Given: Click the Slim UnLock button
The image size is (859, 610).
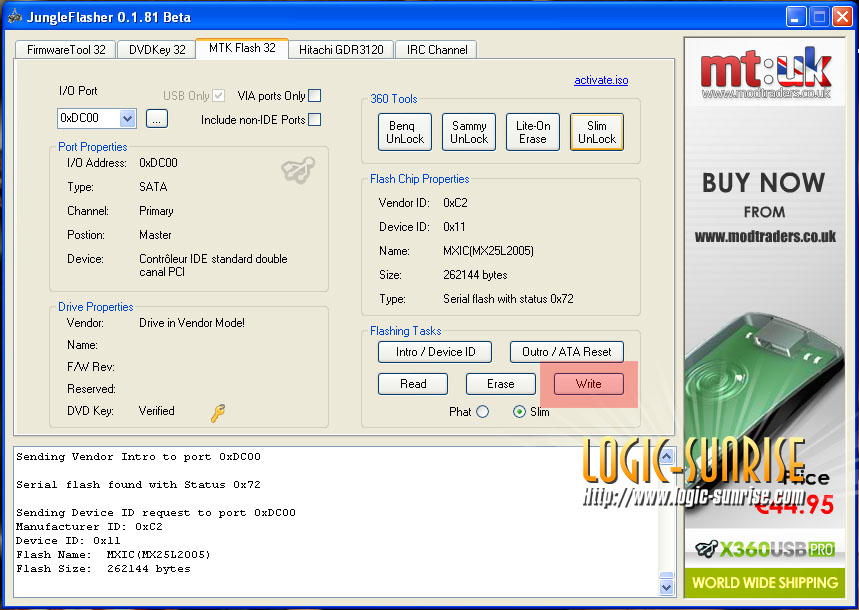Looking at the screenshot, I should [597, 132].
